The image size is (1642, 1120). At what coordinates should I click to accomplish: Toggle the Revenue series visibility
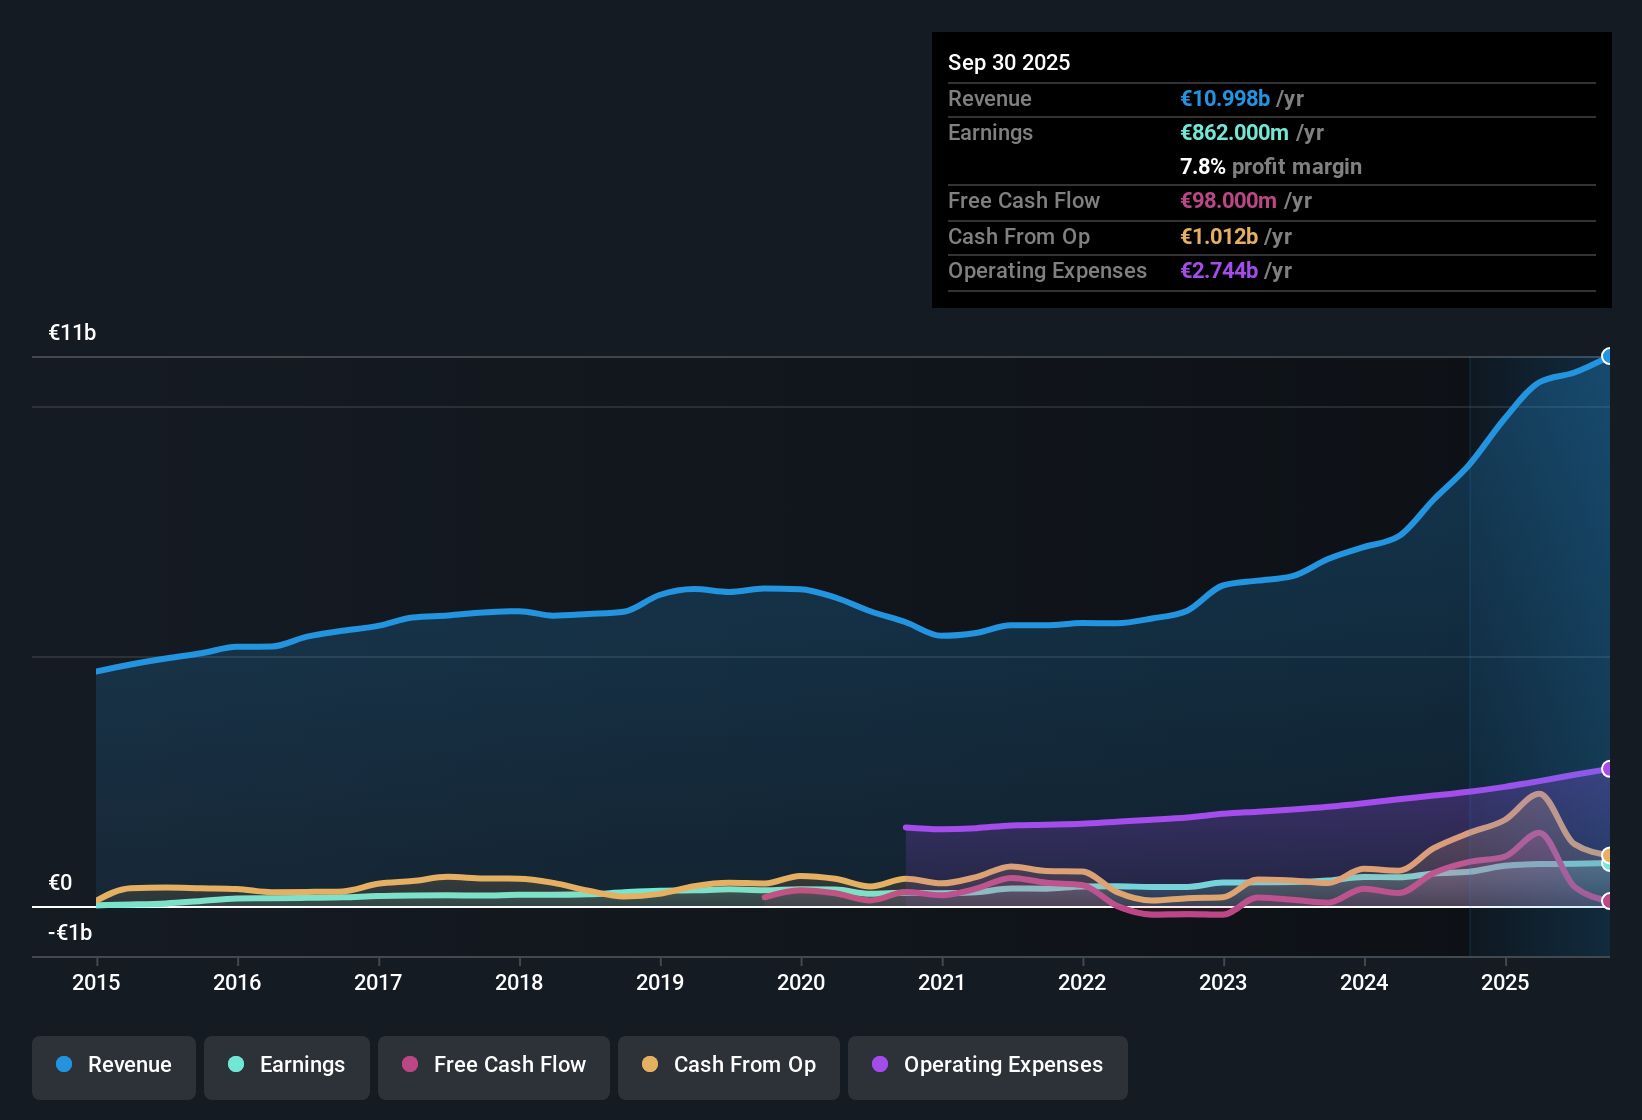coord(113,1066)
